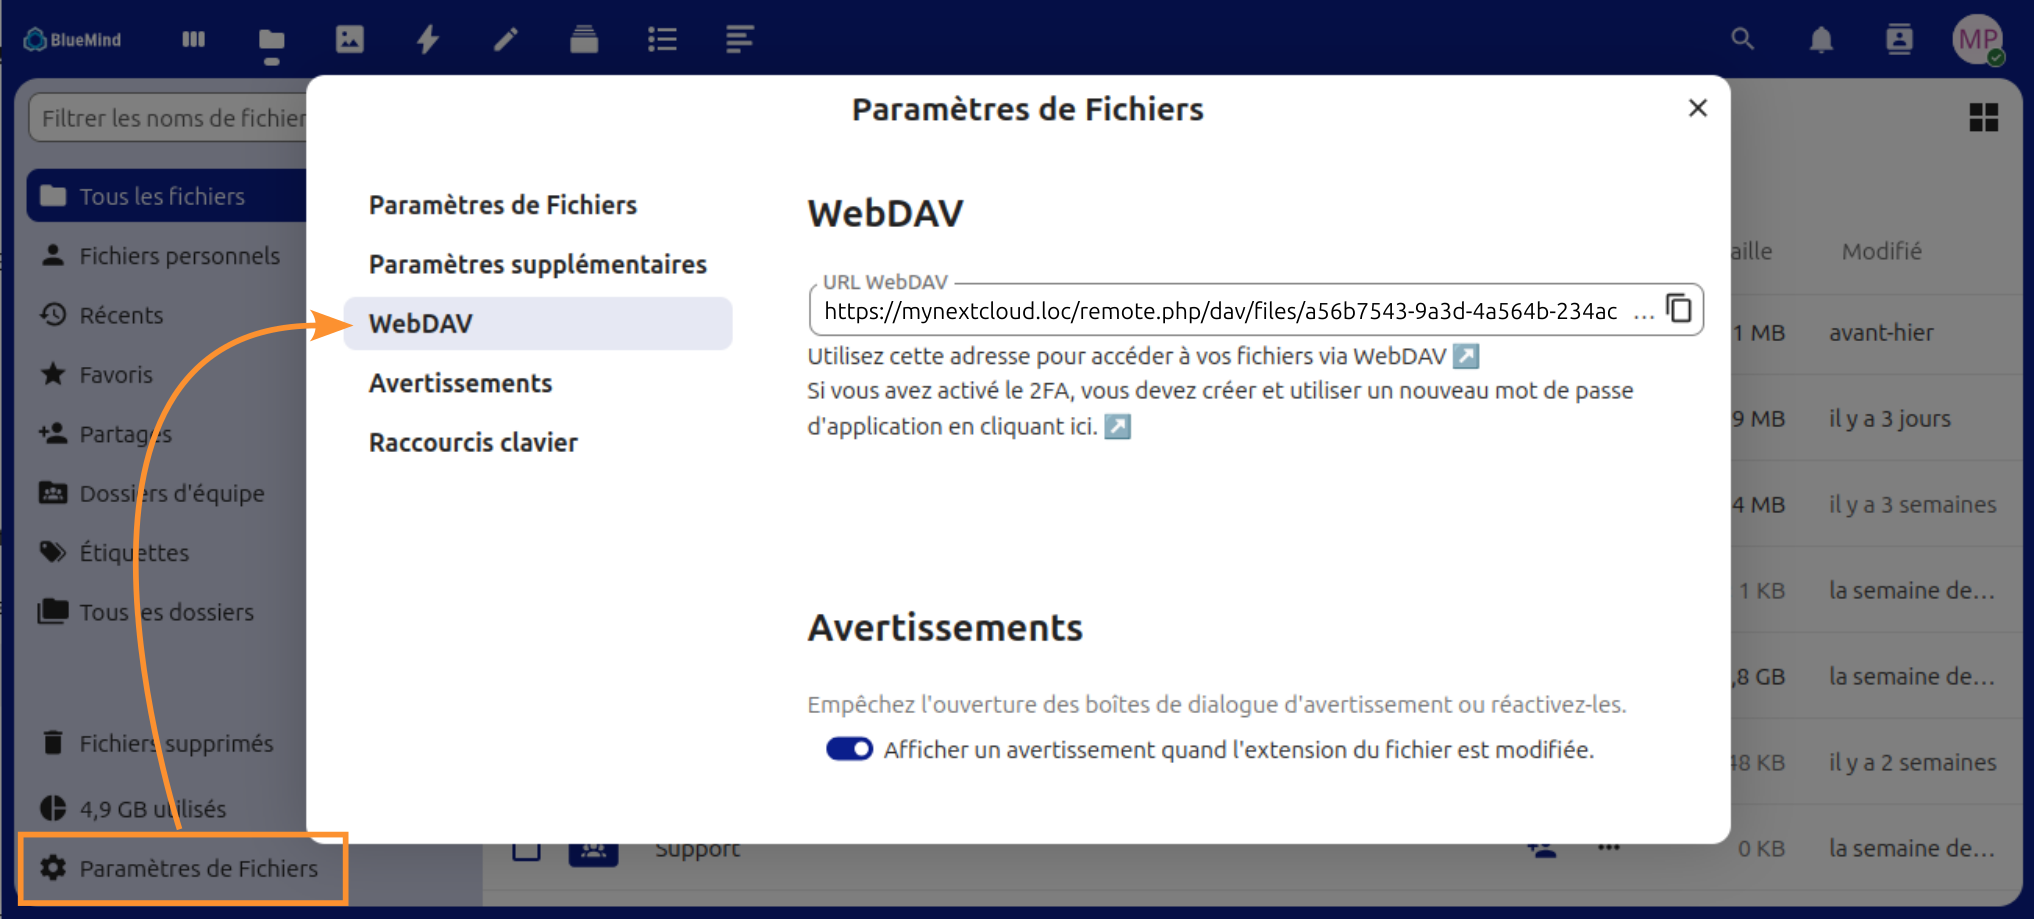Open the Support row three-dots actions menu
This screenshot has width=2034, height=919.
[1608, 848]
